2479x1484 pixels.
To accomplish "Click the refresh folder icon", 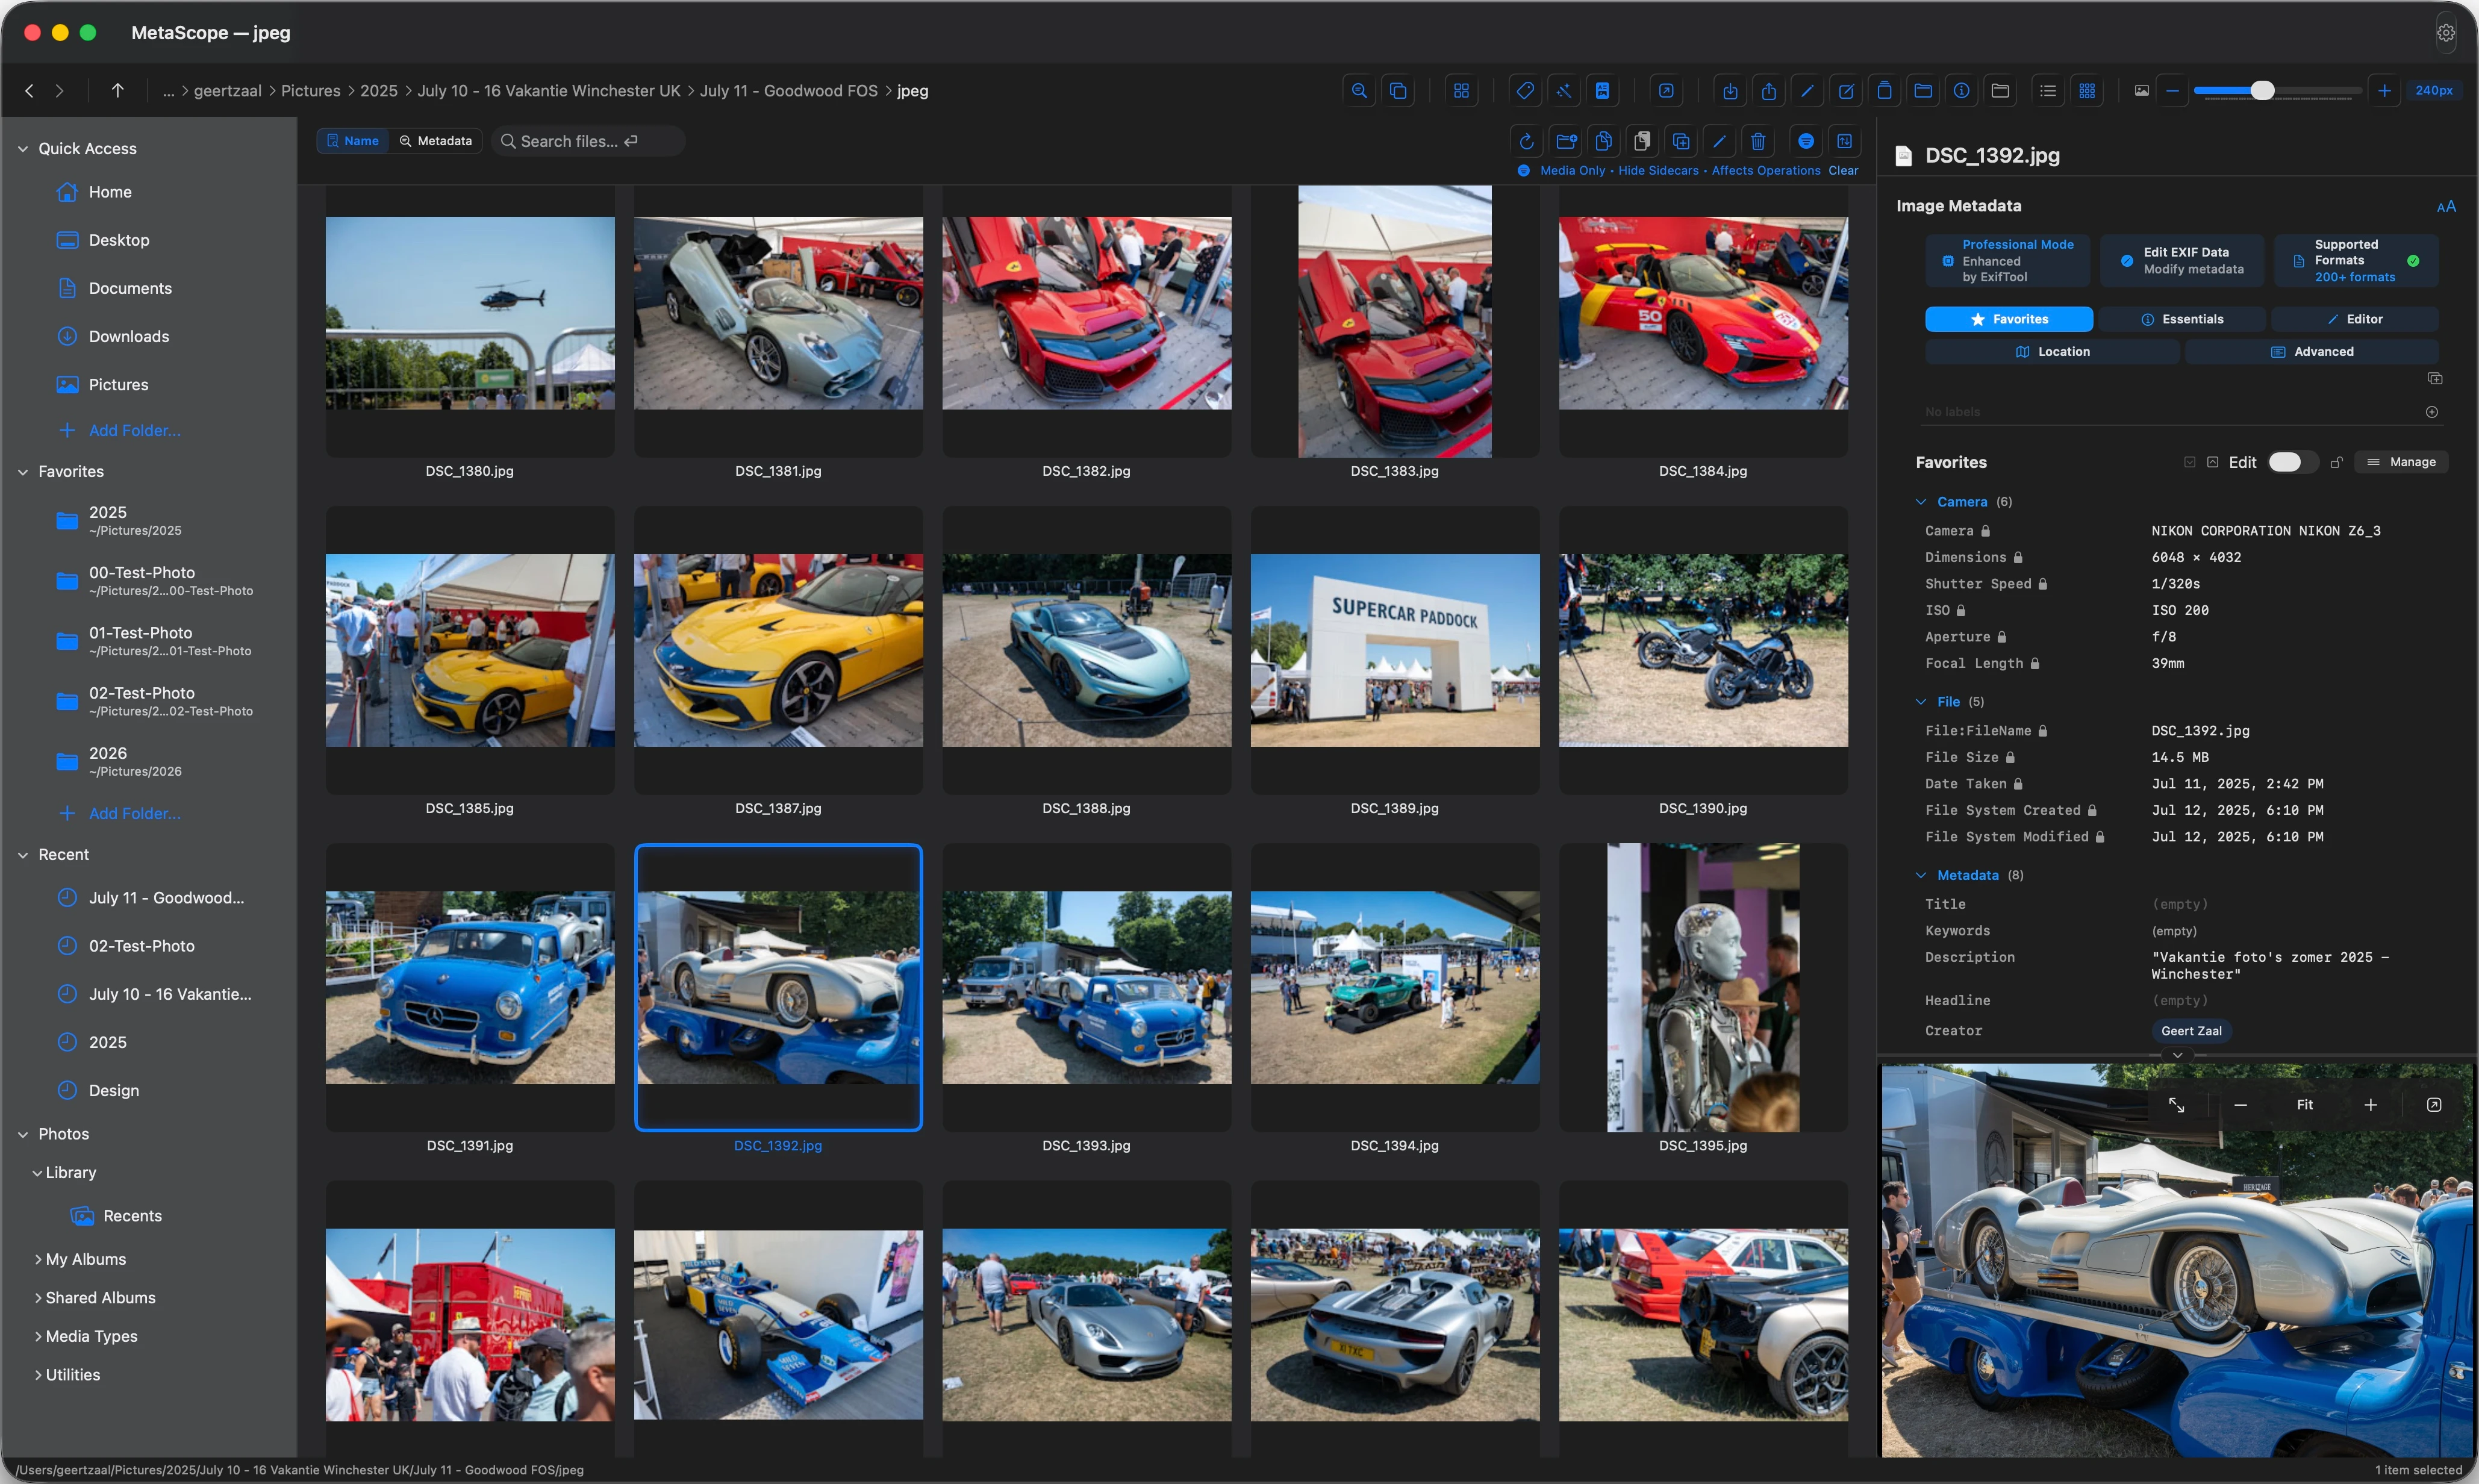I will 1526,142.
